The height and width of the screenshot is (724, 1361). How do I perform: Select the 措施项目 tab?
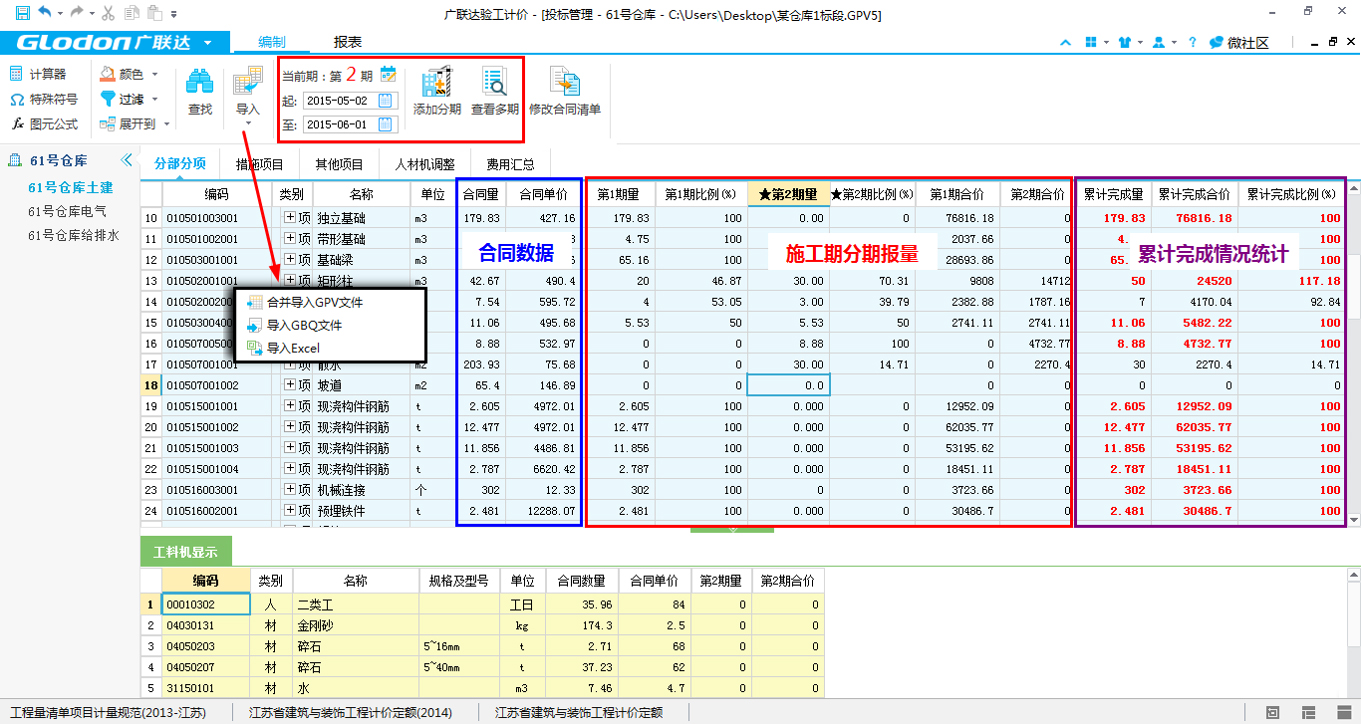(x=260, y=164)
